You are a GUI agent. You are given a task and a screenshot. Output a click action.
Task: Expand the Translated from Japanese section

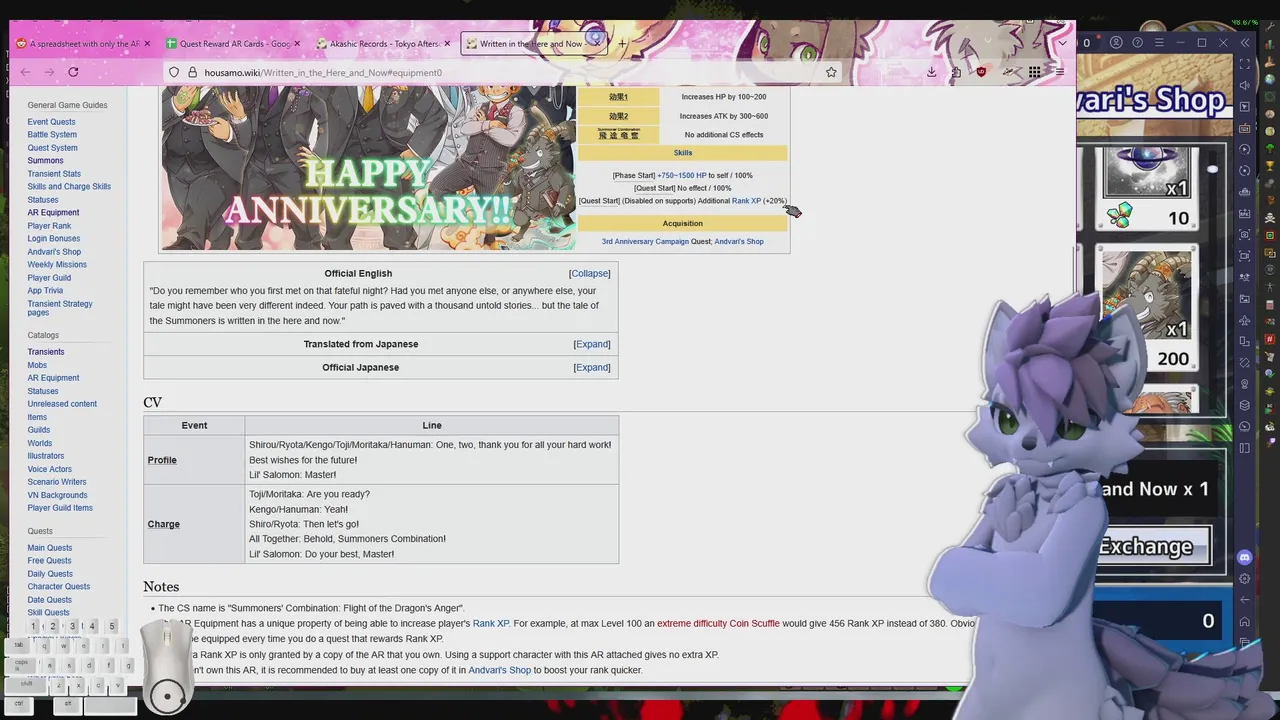point(591,344)
